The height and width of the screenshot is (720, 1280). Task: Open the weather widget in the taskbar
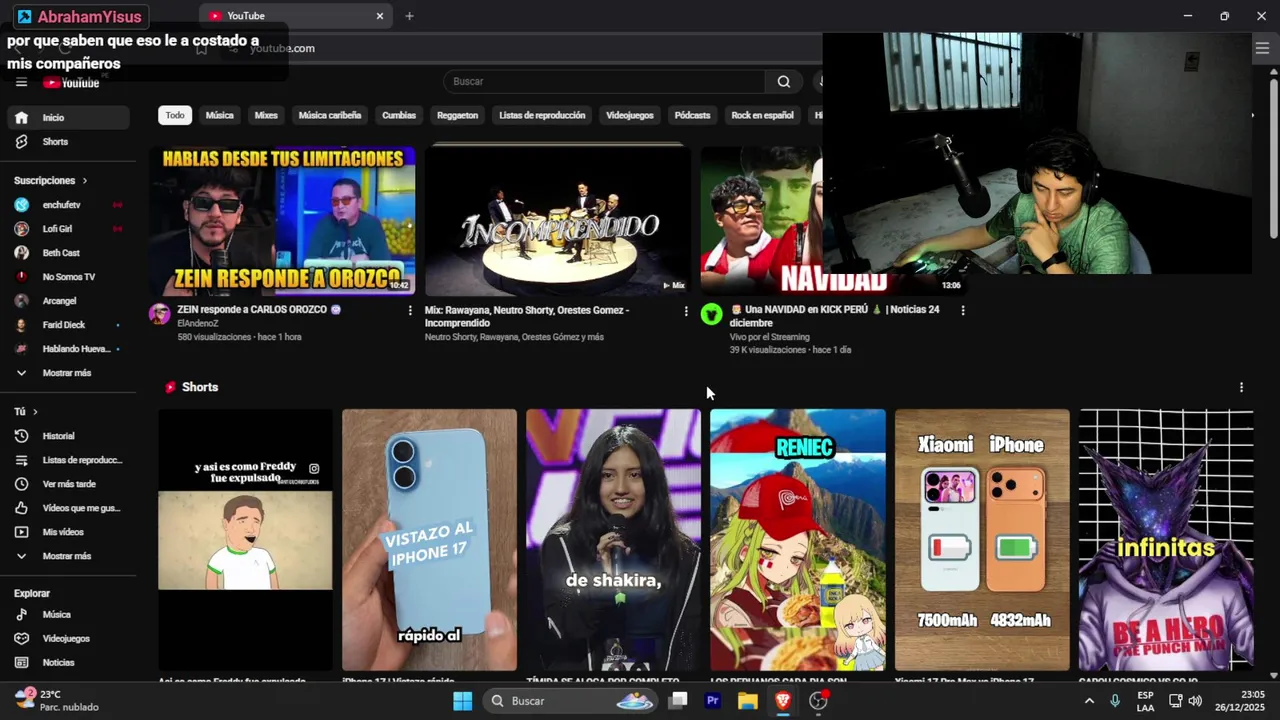58,700
